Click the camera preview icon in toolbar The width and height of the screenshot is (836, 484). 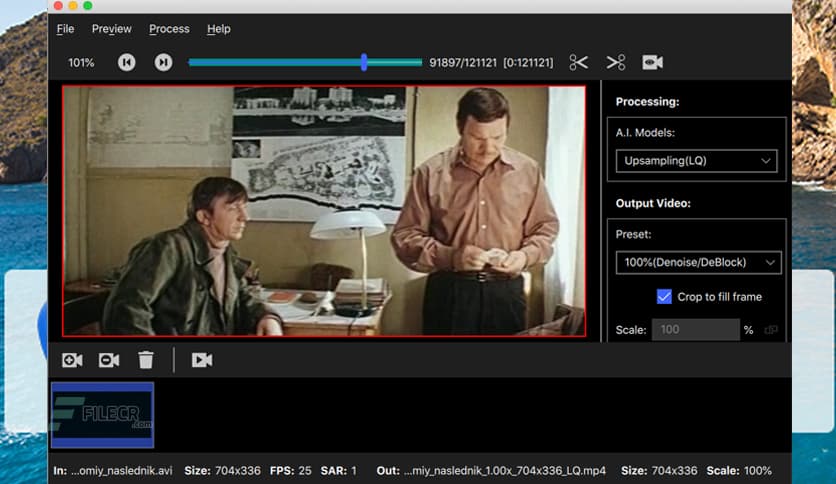pyautogui.click(x=653, y=62)
